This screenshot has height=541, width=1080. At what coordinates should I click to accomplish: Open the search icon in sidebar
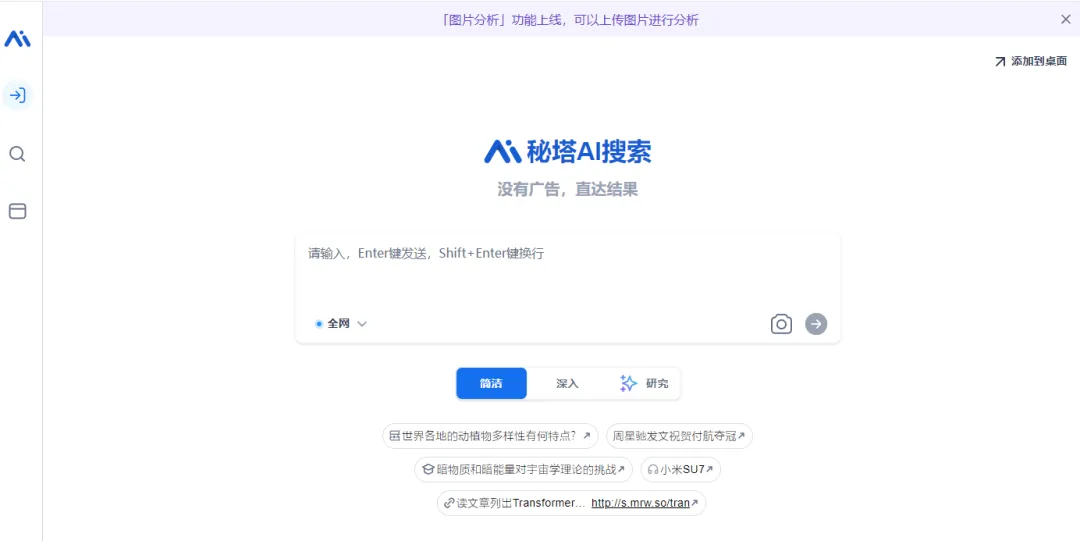17,154
